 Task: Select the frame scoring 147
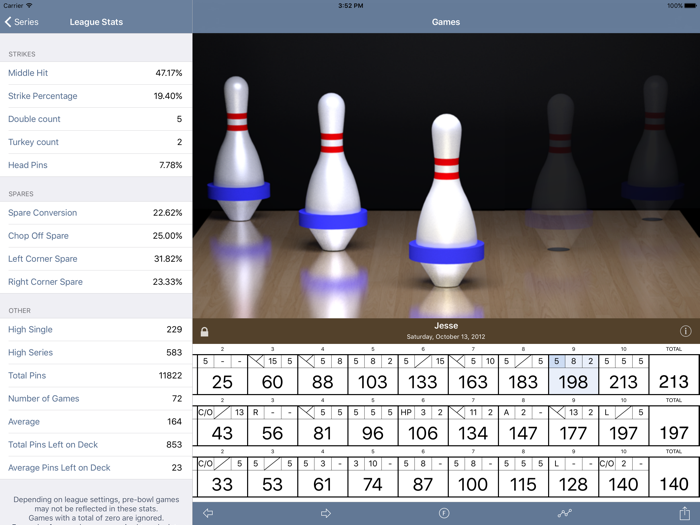point(523,426)
